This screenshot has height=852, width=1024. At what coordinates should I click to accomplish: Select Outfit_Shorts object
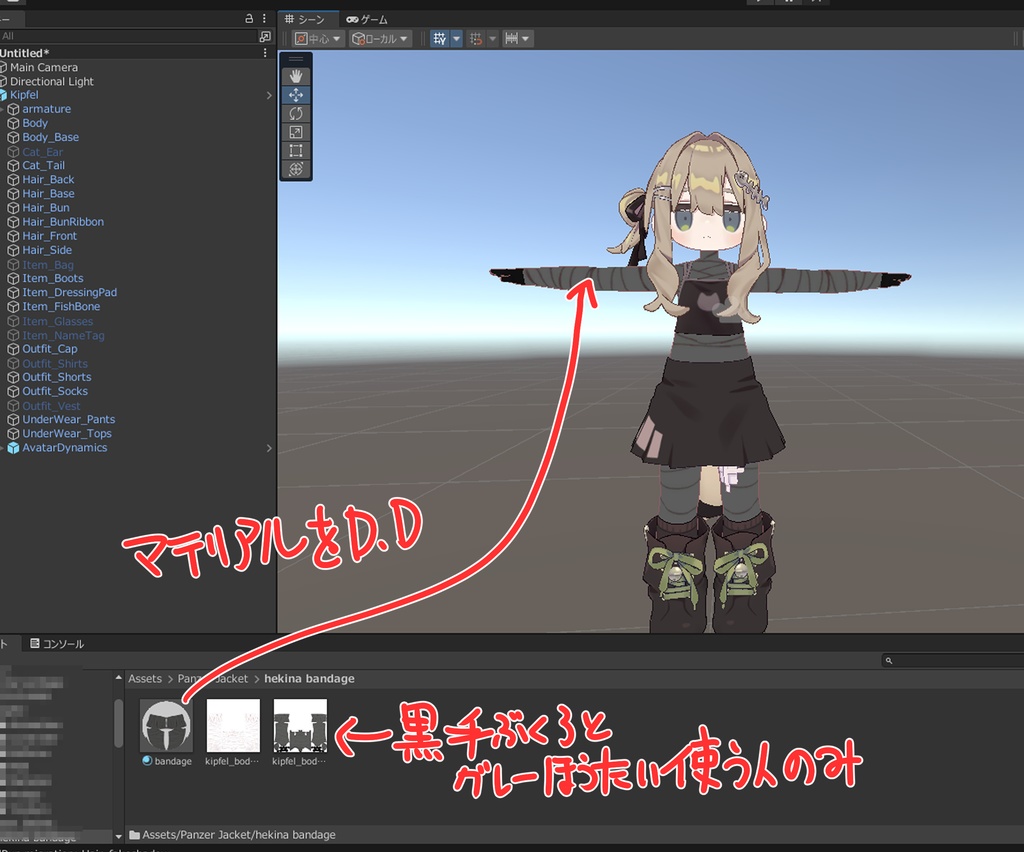click(x=57, y=377)
